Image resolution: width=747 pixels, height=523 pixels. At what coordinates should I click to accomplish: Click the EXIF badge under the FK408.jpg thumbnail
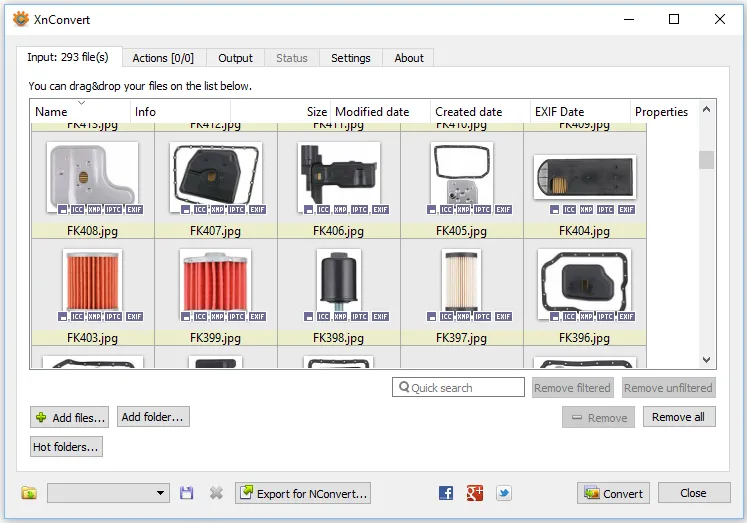click(135, 210)
